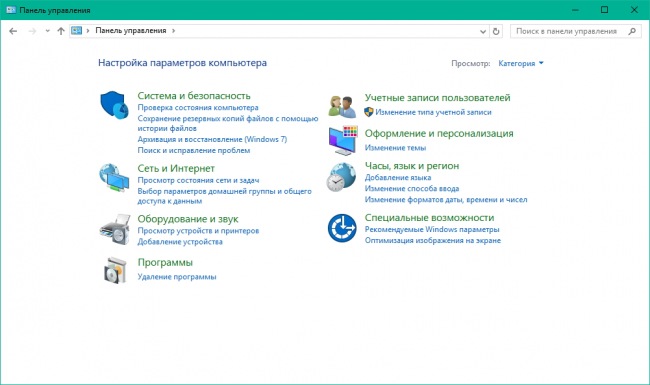Screen dimensions: 650x385
Task: Click Изменение способа ввода link
Action: [x=412, y=189]
